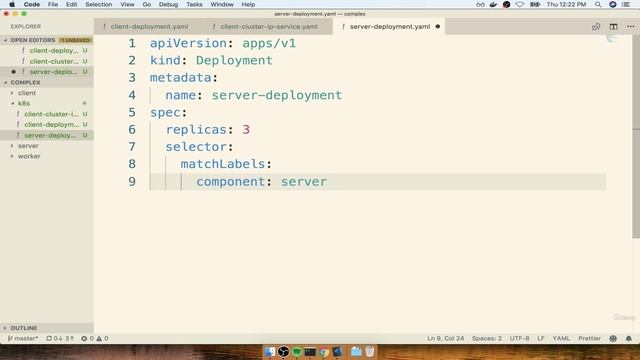The width and height of the screenshot is (640, 360).
Task: Open the Trash in the Dock
Action: click(370, 351)
